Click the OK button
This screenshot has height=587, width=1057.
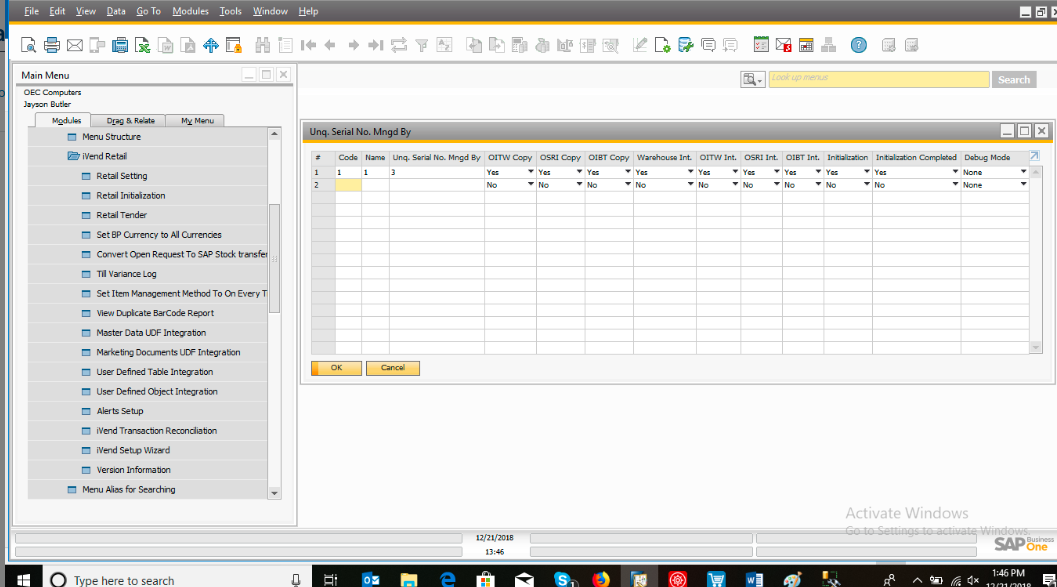pos(336,368)
